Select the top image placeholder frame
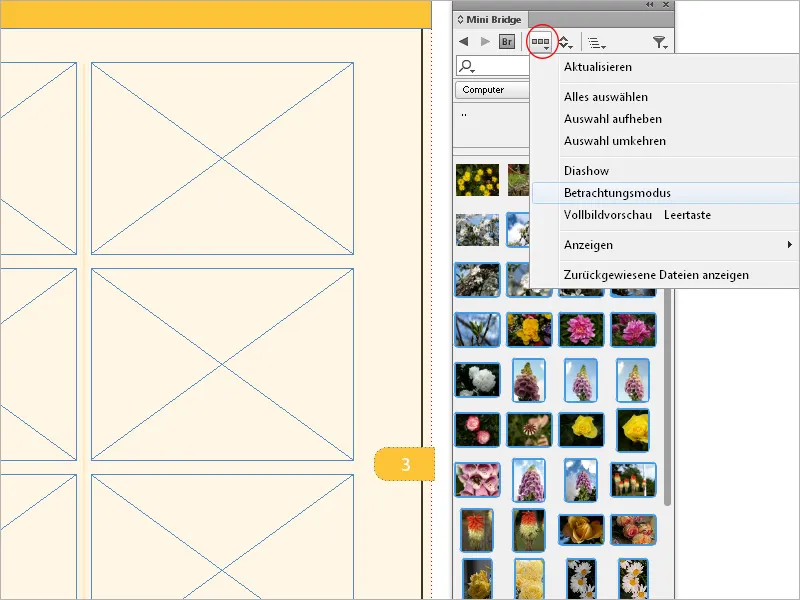Viewport: 800px width, 600px height. (x=222, y=158)
